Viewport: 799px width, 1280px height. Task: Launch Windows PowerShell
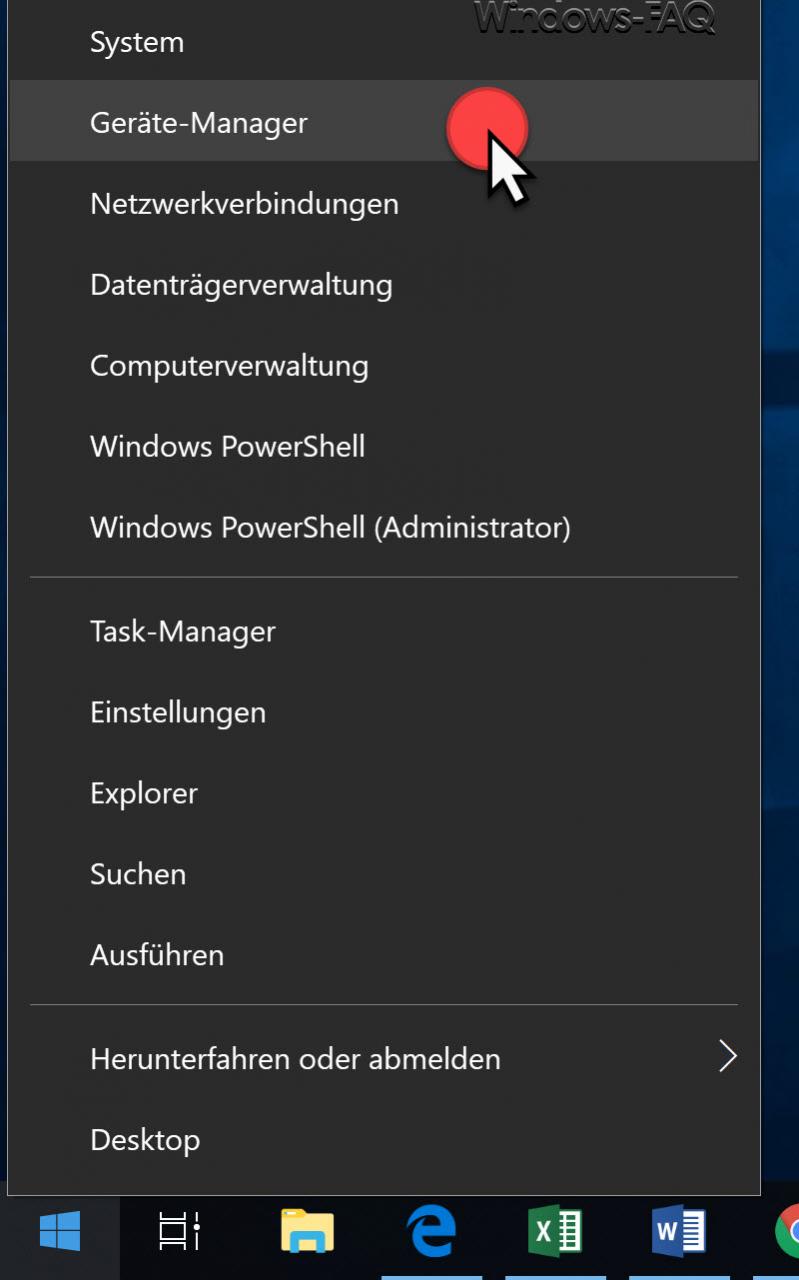[x=384, y=446]
